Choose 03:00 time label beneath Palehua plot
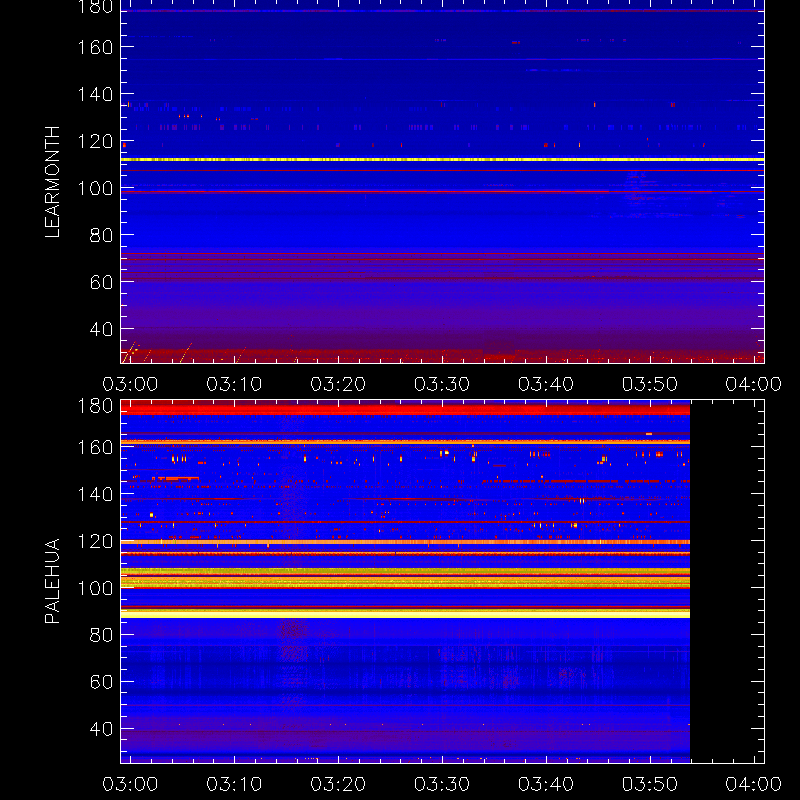Image resolution: width=800 pixels, height=800 pixels. 130,784
